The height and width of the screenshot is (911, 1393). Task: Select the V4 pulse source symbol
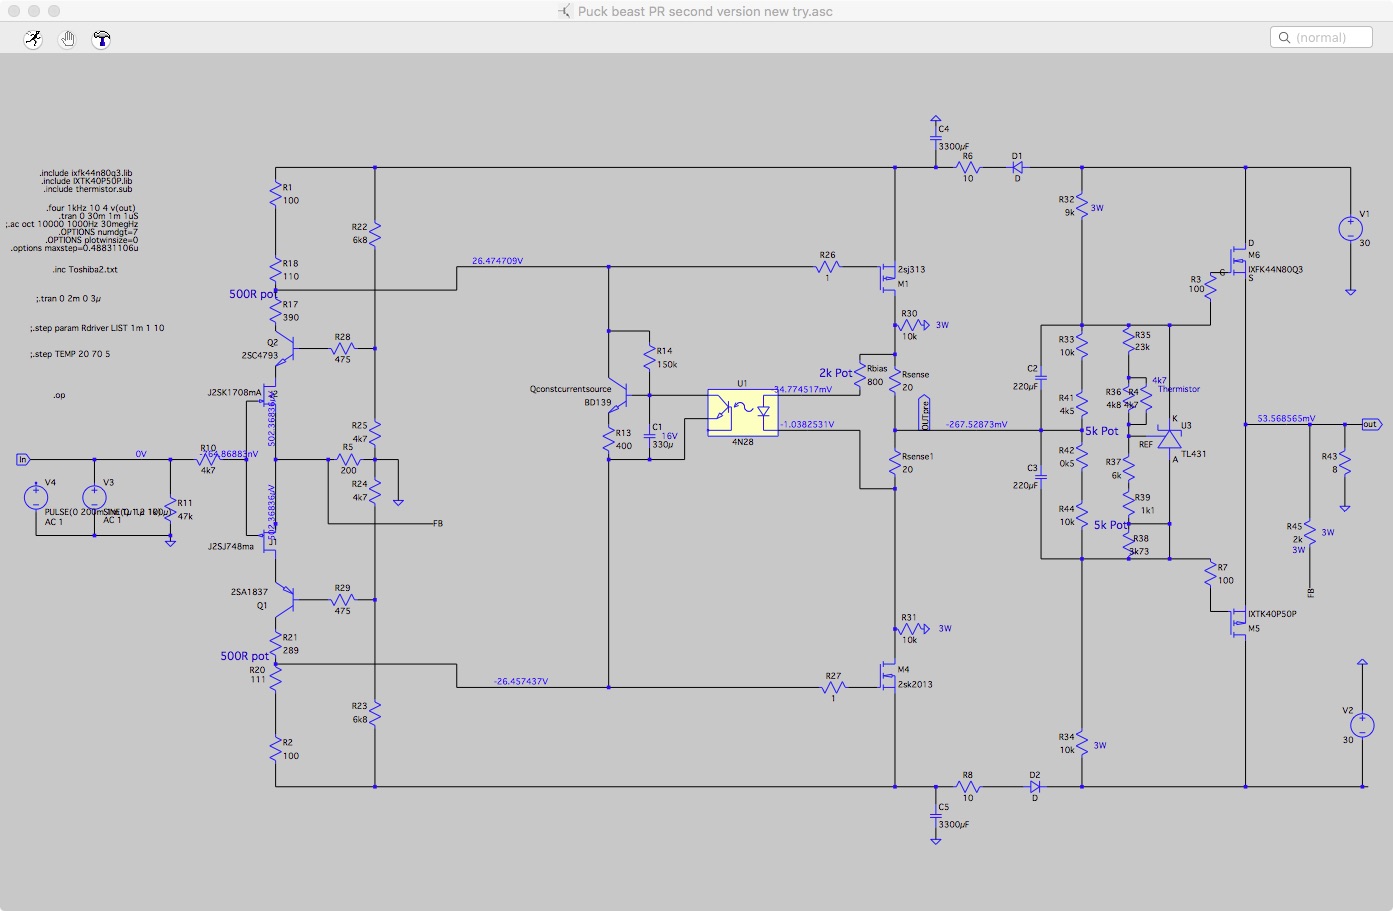(x=36, y=497)
